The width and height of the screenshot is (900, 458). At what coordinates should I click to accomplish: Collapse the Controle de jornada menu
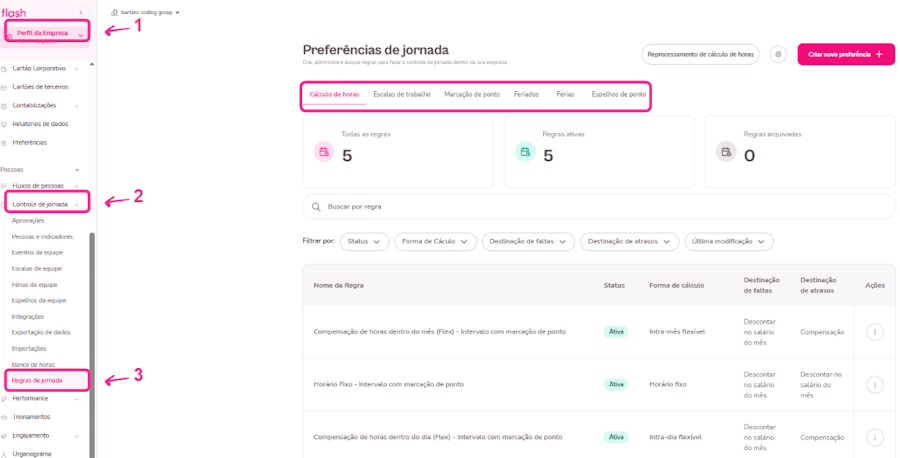pos(77,204)
